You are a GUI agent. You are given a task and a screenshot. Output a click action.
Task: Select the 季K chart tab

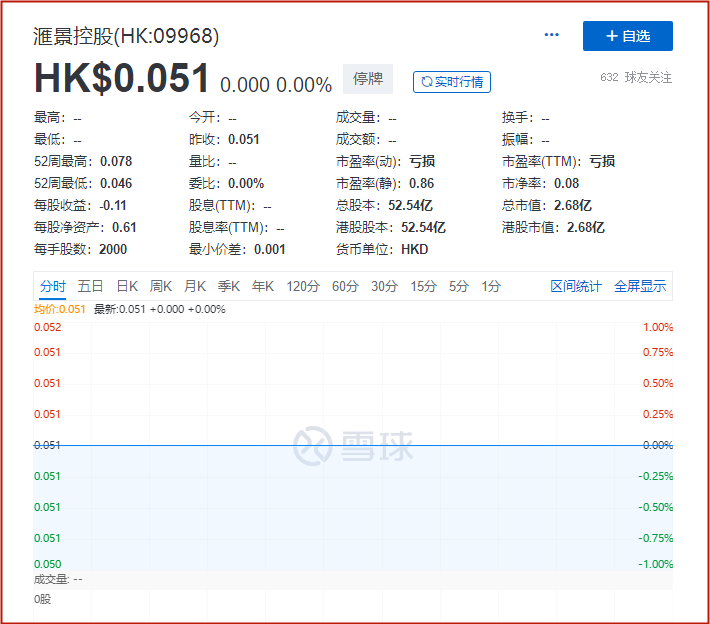pos(229,286)
